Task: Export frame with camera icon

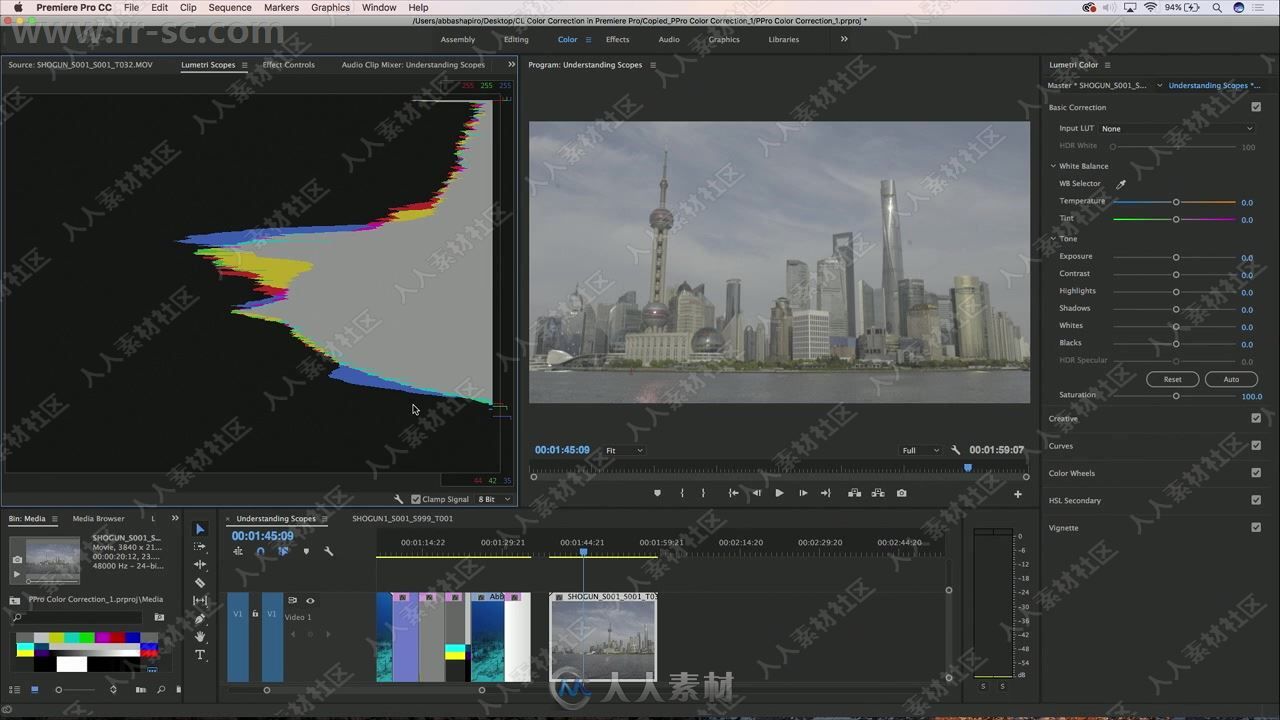Action: click(902, 493)
